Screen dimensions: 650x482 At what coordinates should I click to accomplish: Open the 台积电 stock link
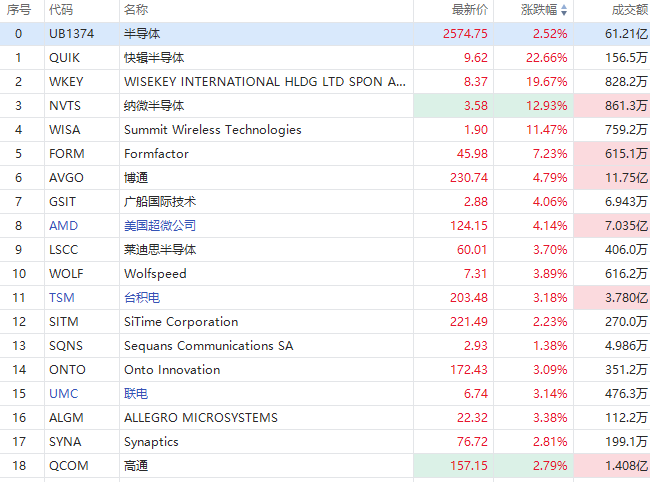(142, 298)
